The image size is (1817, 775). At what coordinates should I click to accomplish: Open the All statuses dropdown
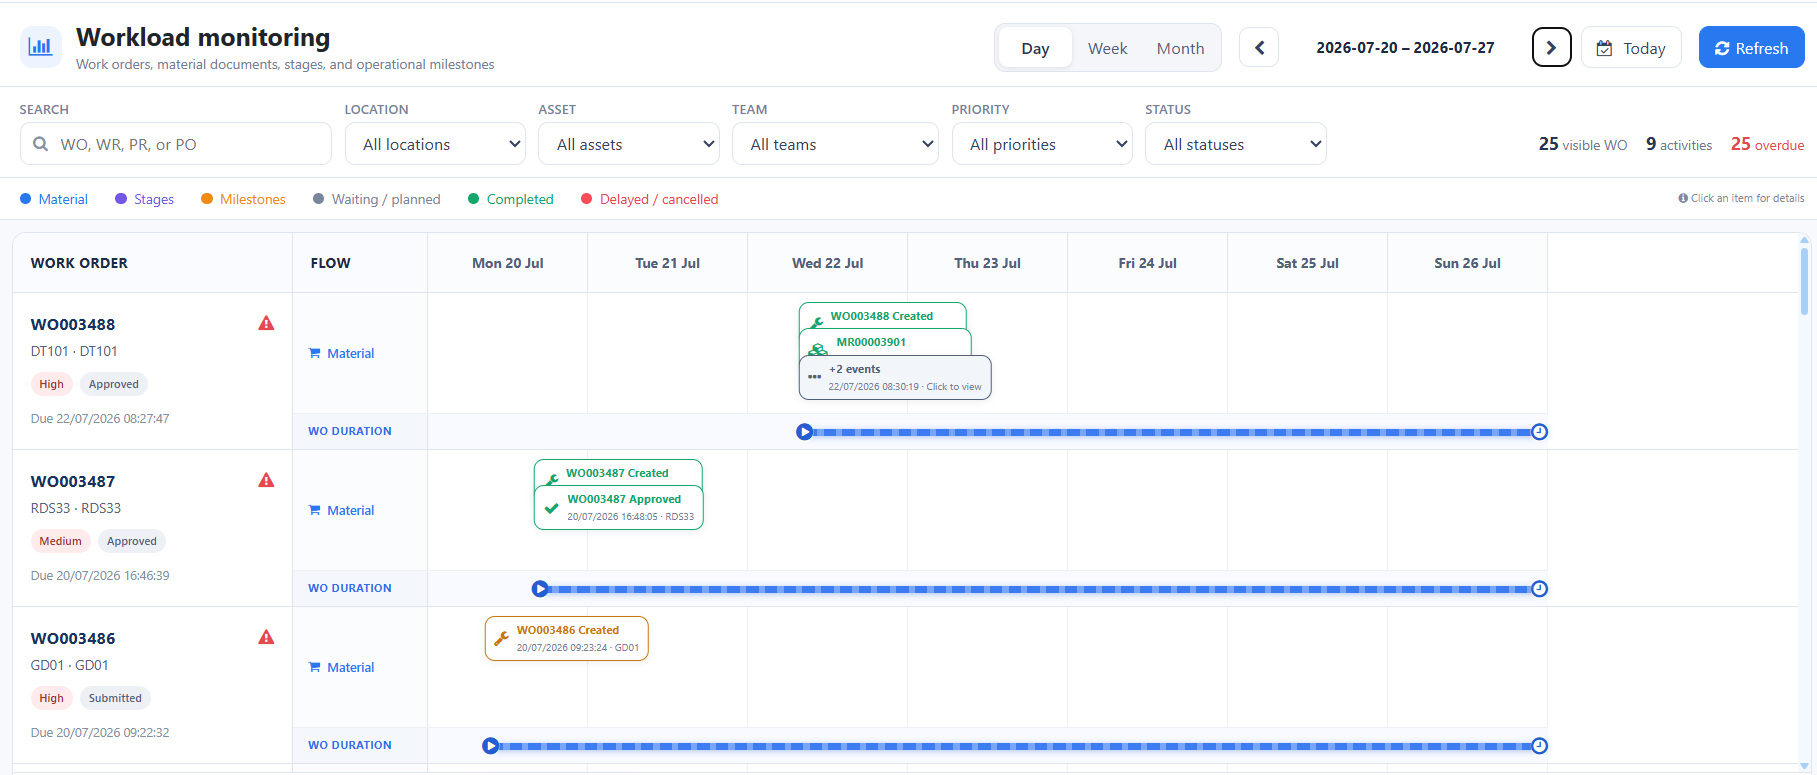1236,144
